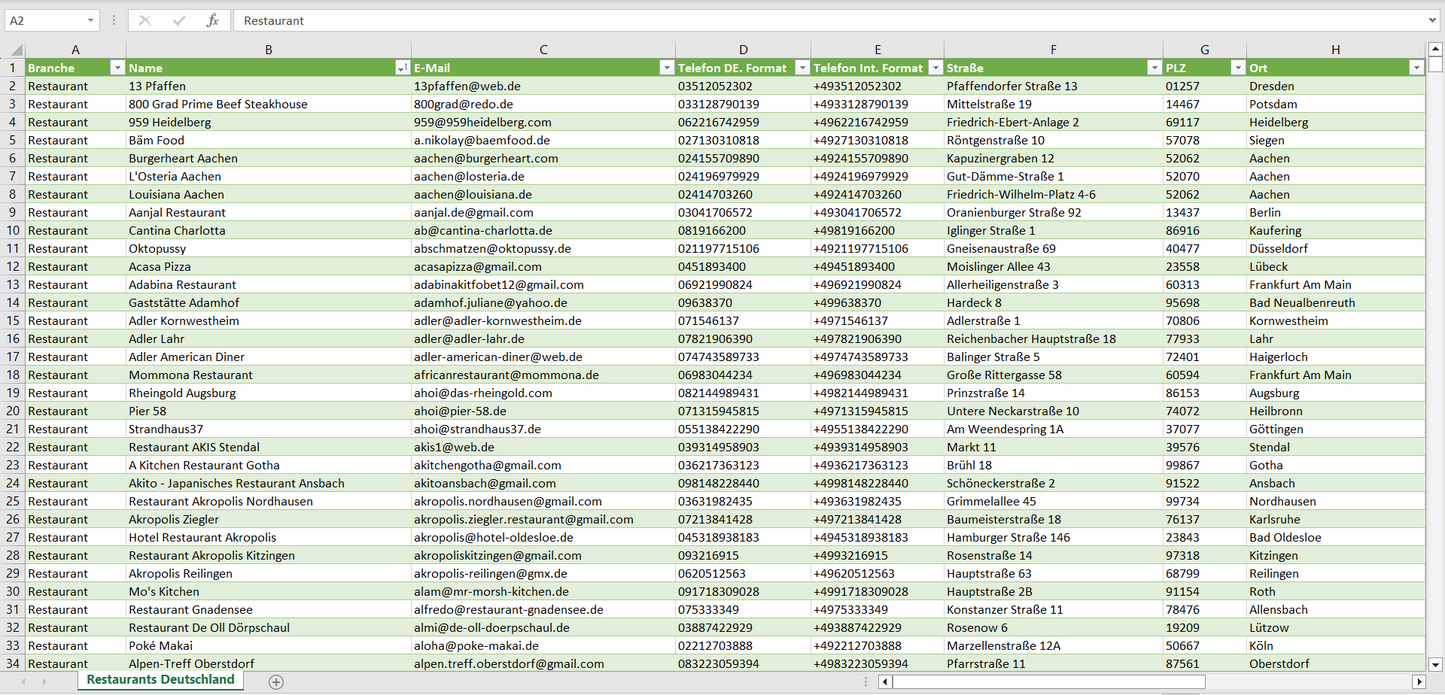The width and height of the screenshot is (1445, 695).
Task: Open the Ort column filter dropdown
Action: click(1416, 68)
